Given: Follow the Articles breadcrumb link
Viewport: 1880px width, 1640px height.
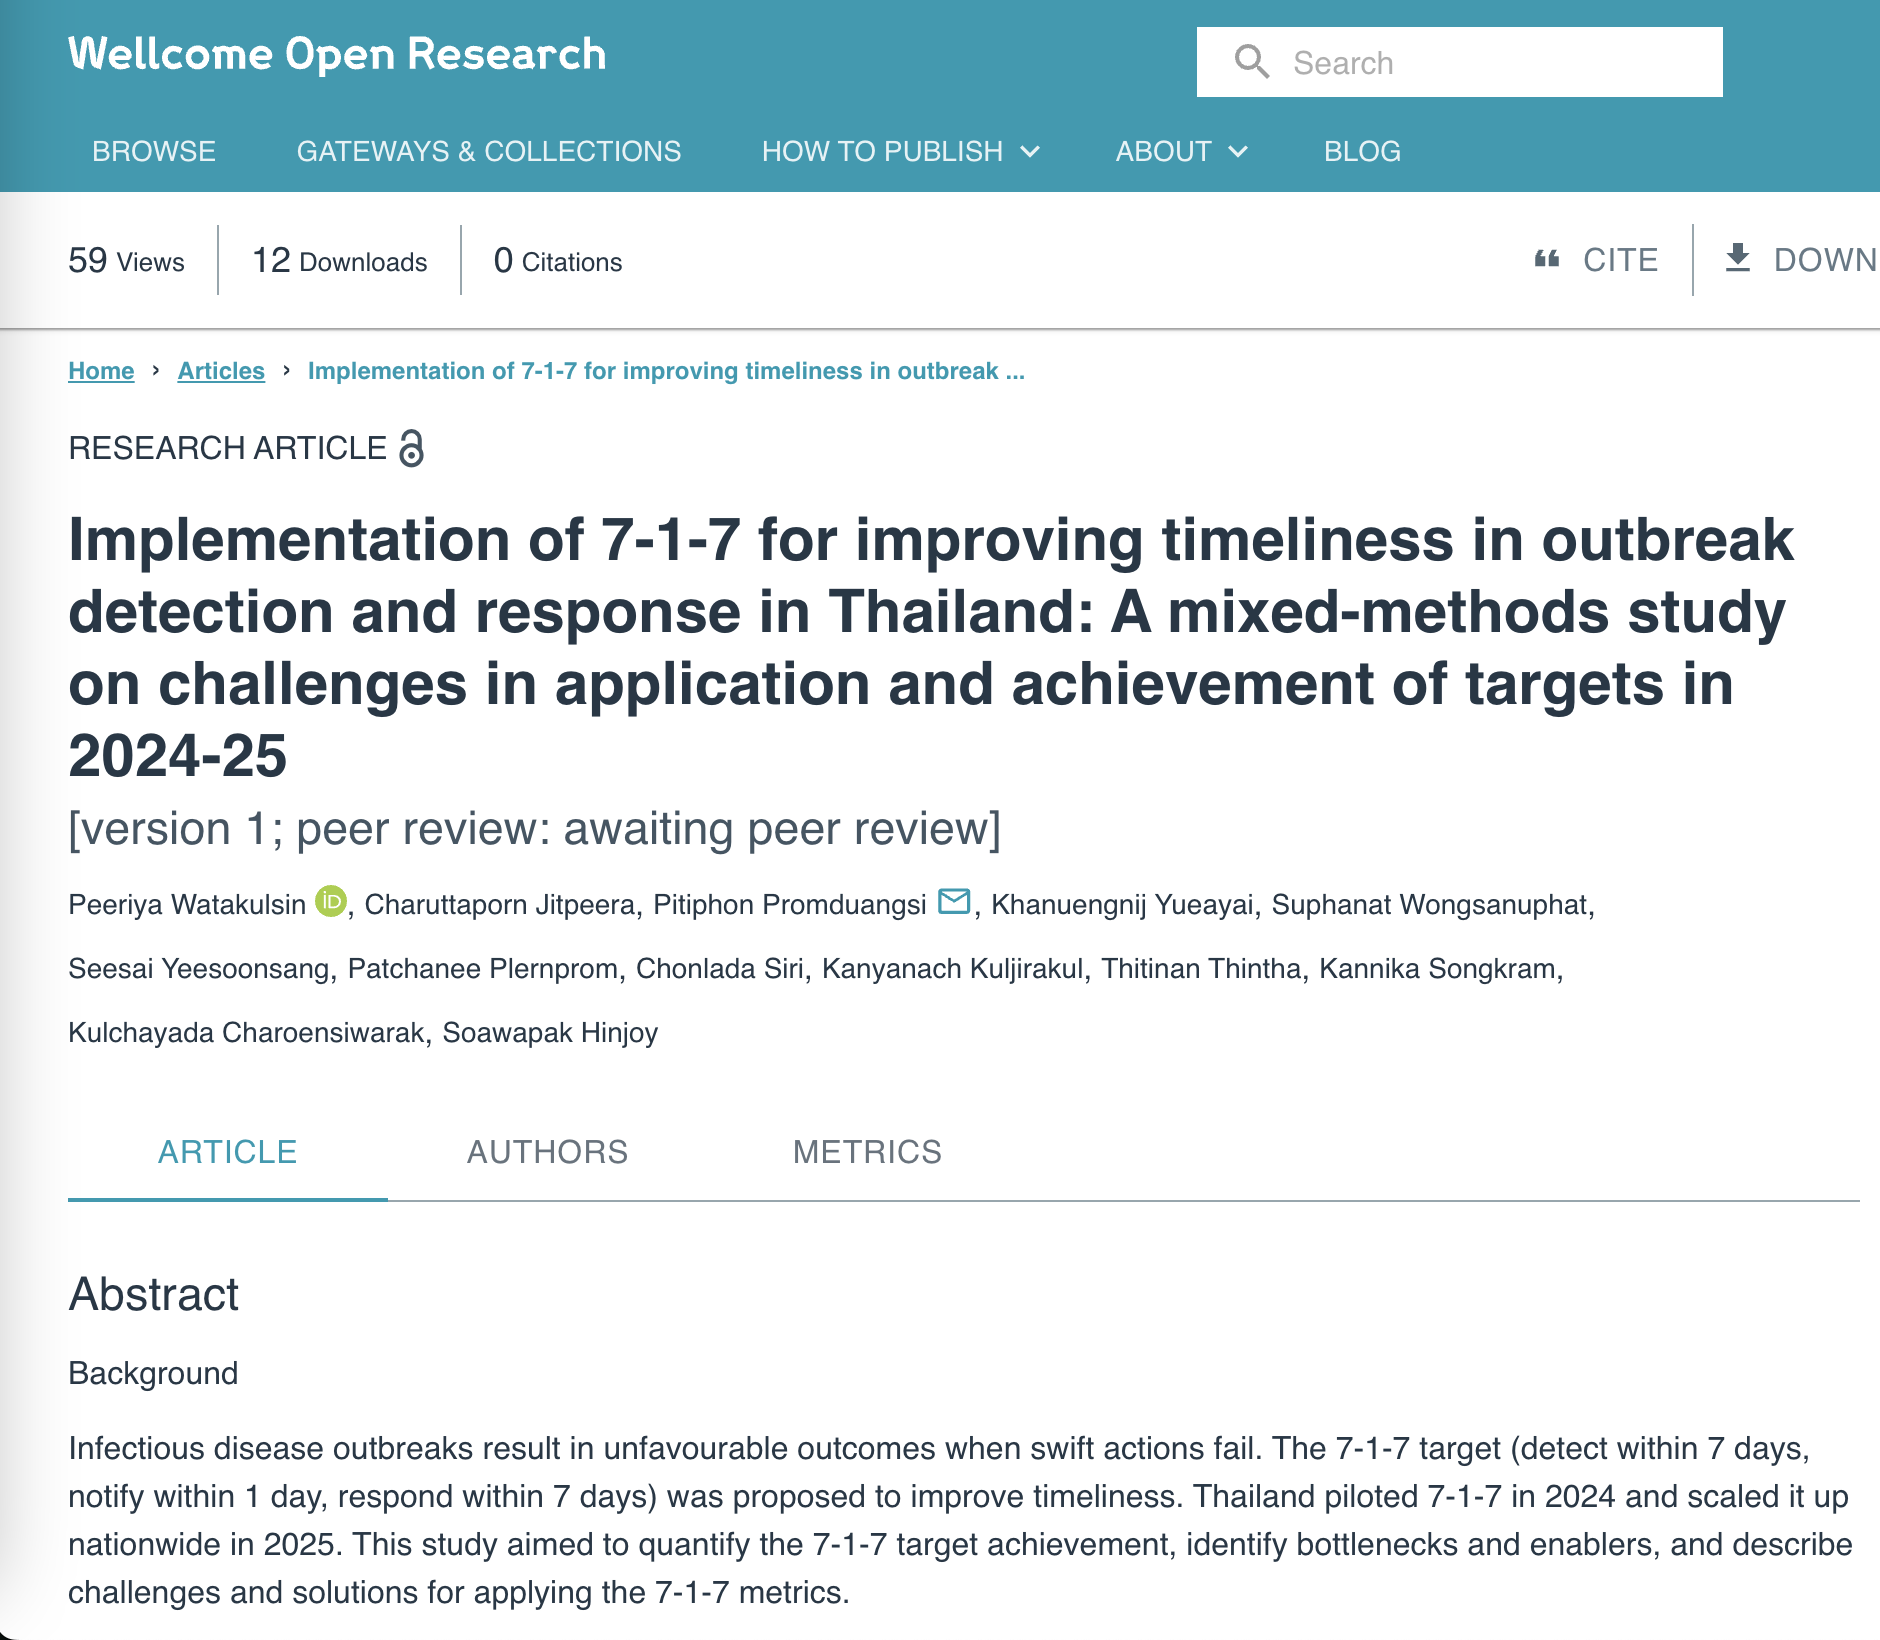Looking at the screenshot, I should click(221, 371).
